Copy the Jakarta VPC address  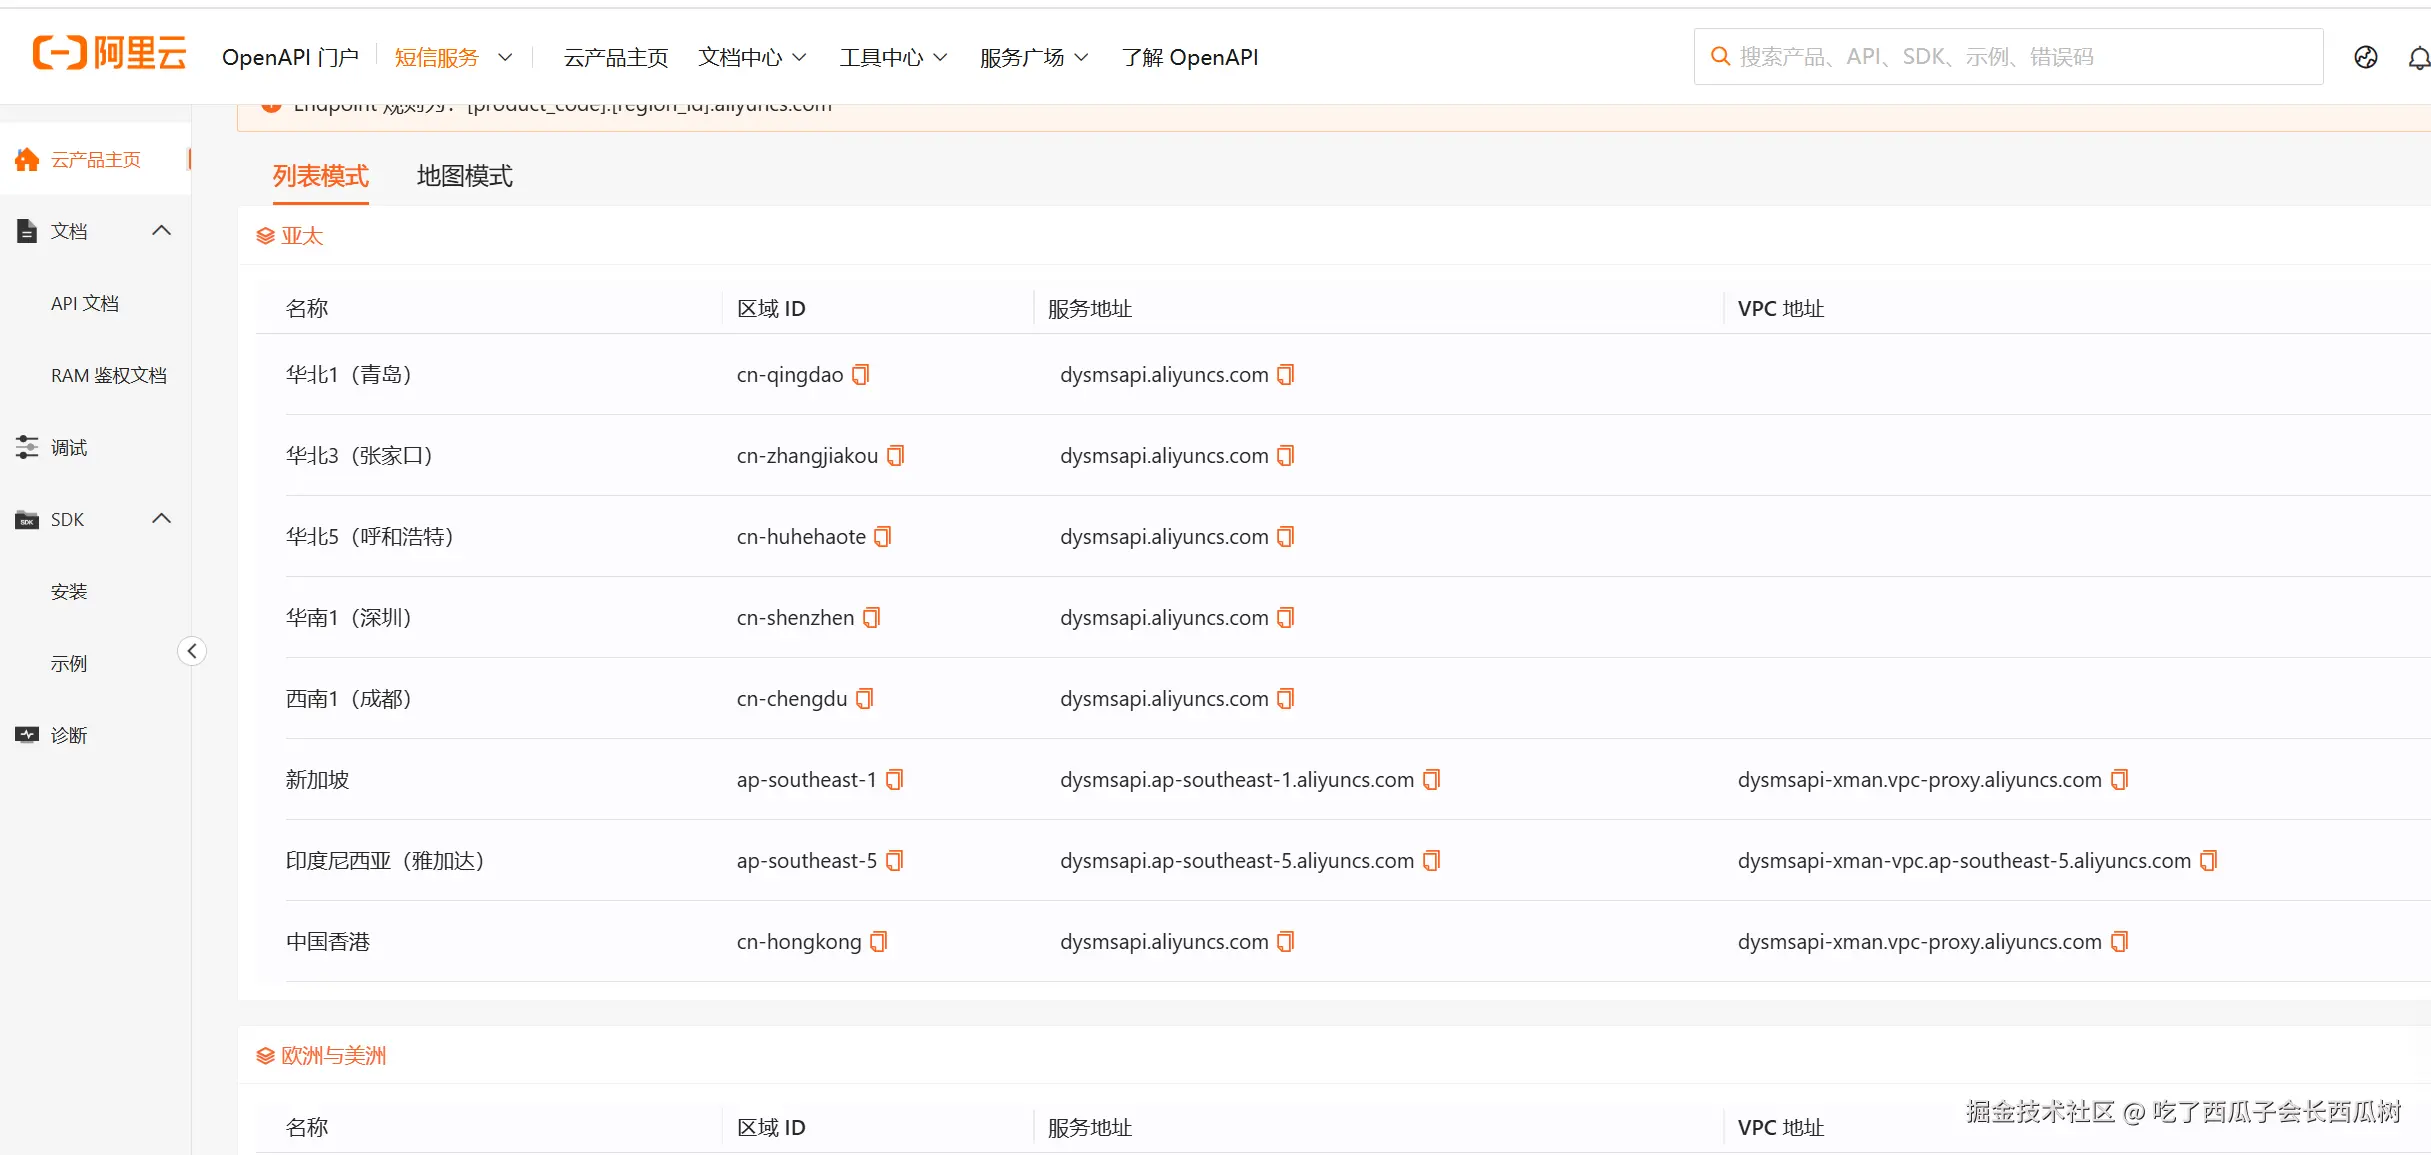(x=2208, y=860)
